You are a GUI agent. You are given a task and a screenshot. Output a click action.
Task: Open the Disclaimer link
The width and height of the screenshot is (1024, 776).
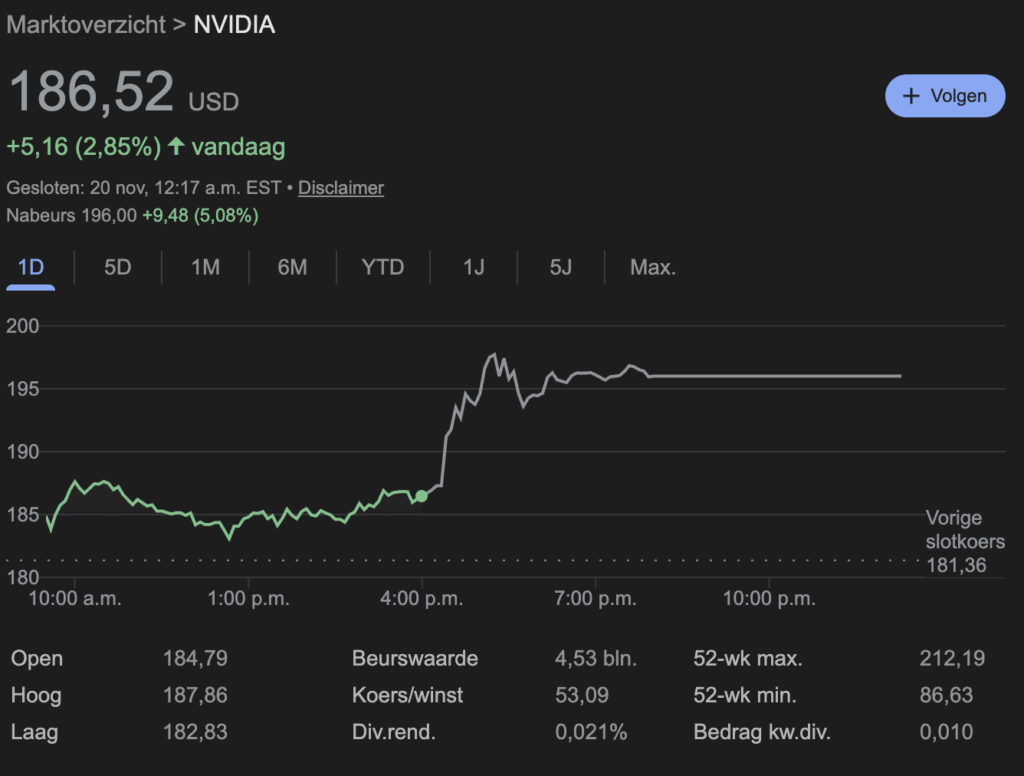click(341, 188)
